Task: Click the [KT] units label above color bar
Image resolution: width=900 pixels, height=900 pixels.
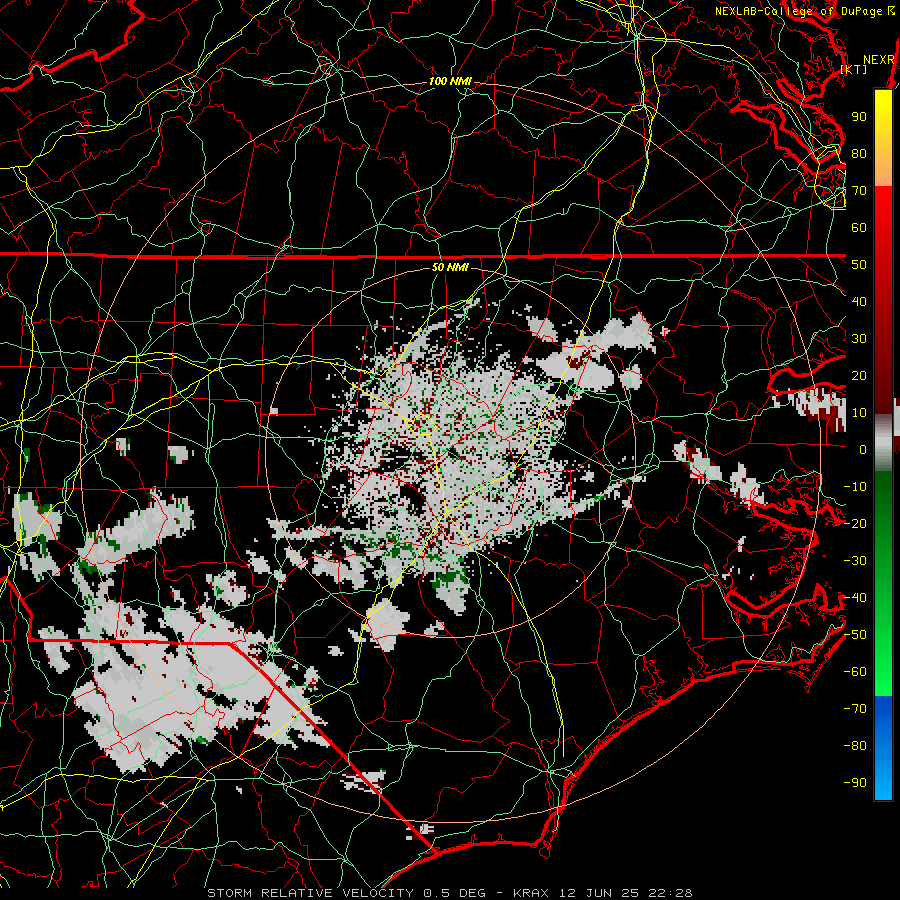Action: [x=854, y=69]
